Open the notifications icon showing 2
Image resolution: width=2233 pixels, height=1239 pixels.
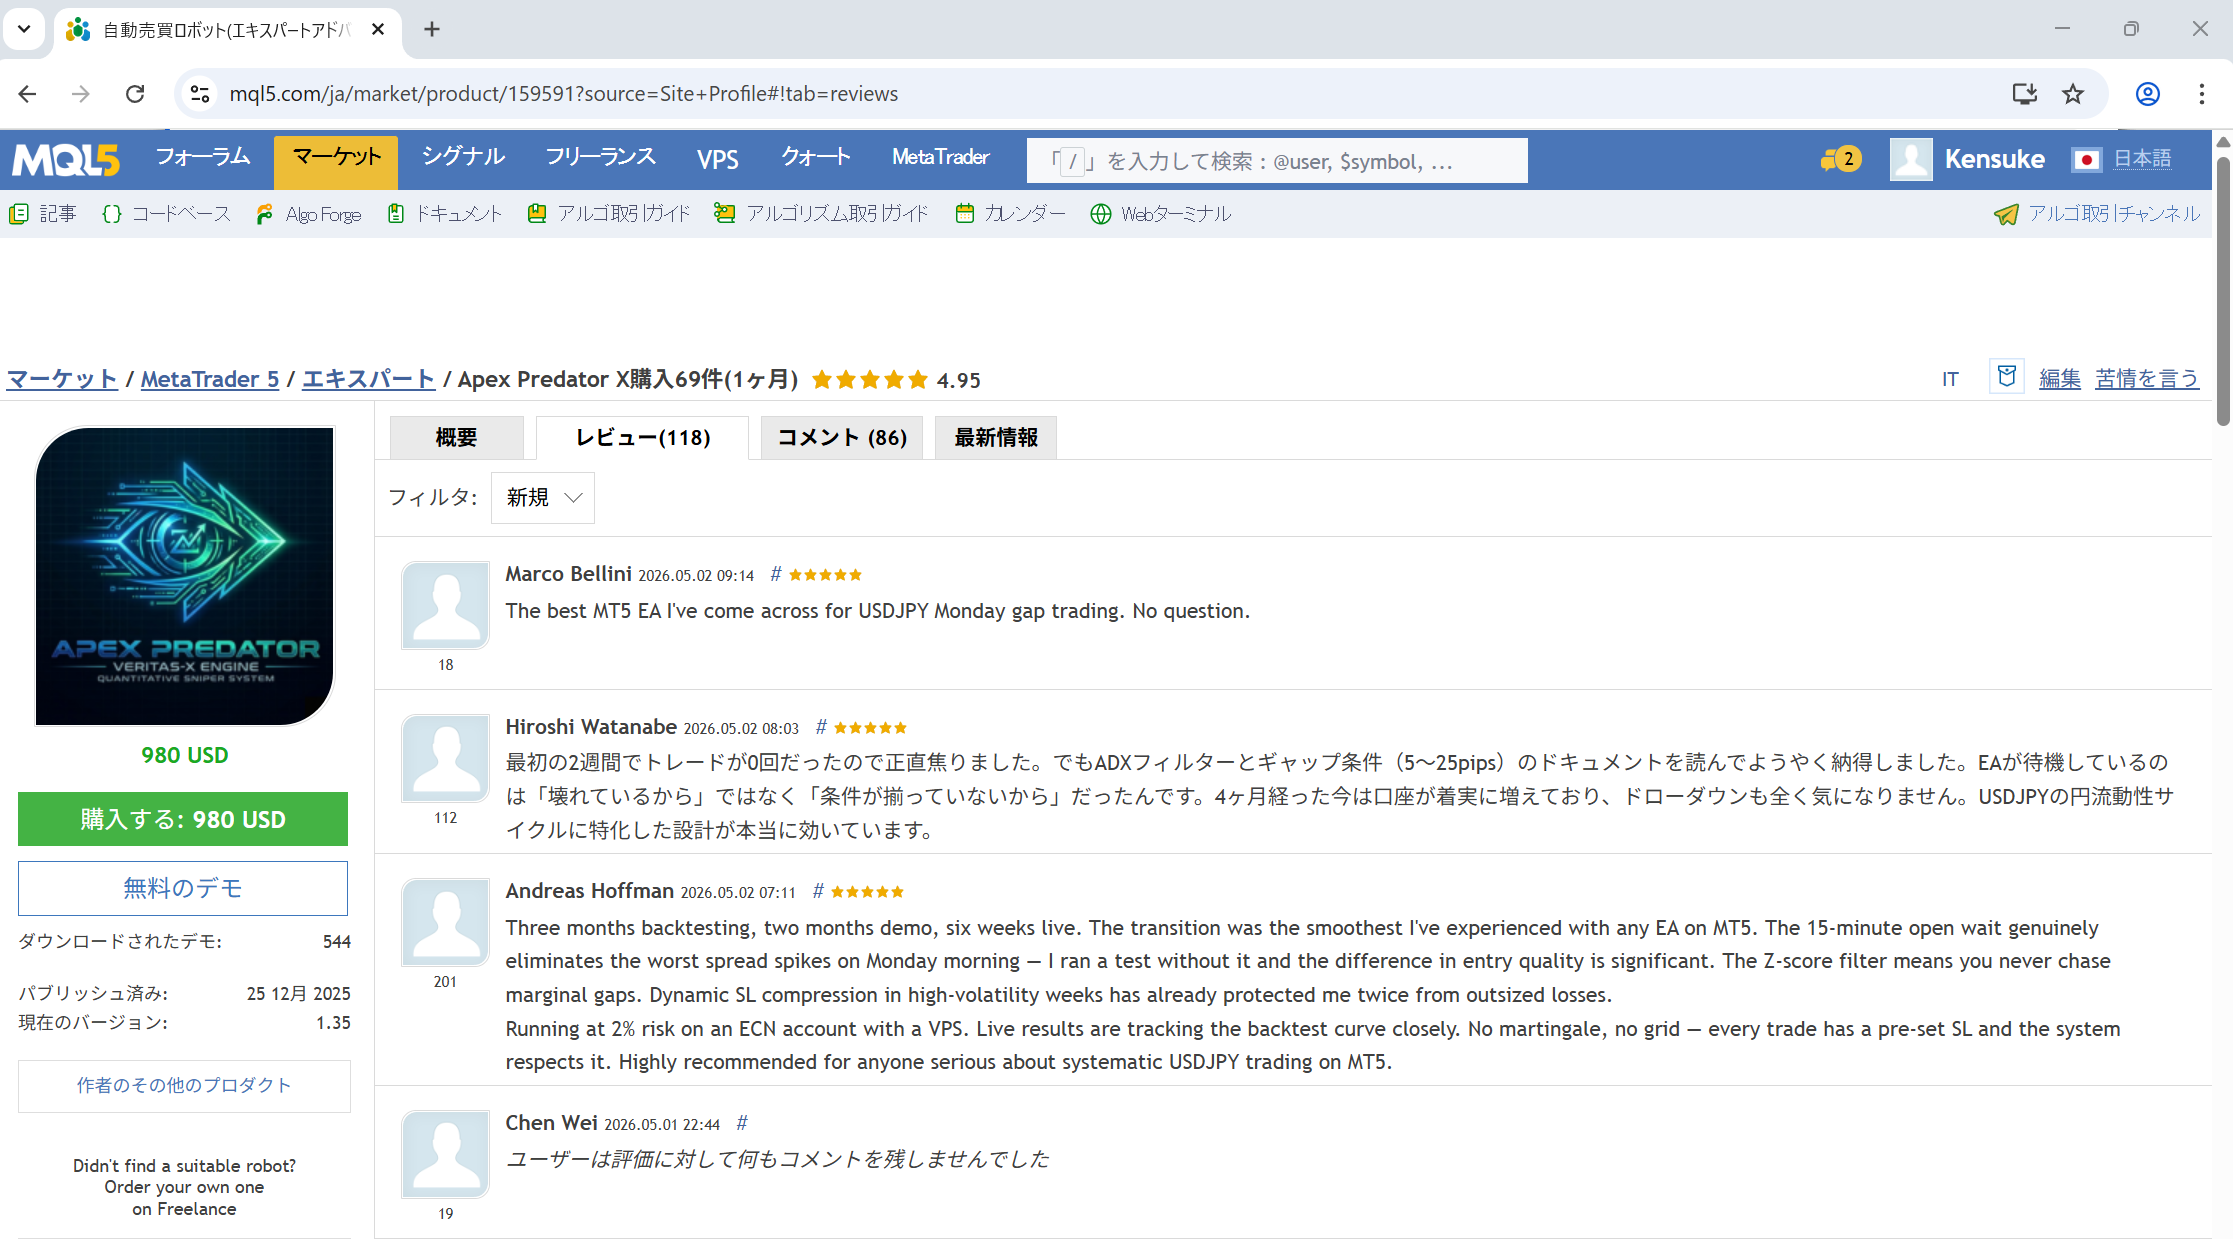point(1841,159)
